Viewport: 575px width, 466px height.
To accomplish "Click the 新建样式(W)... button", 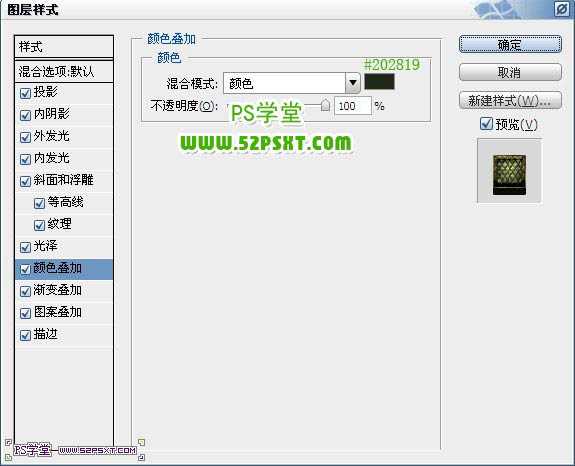I will pos(510,100).
